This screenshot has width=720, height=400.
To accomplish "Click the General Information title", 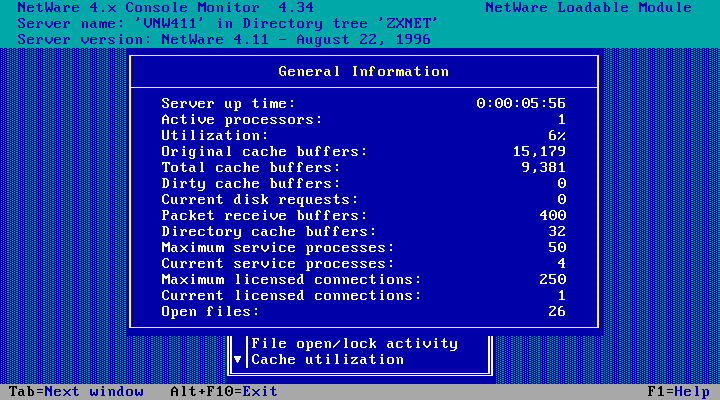I will 363,72.
